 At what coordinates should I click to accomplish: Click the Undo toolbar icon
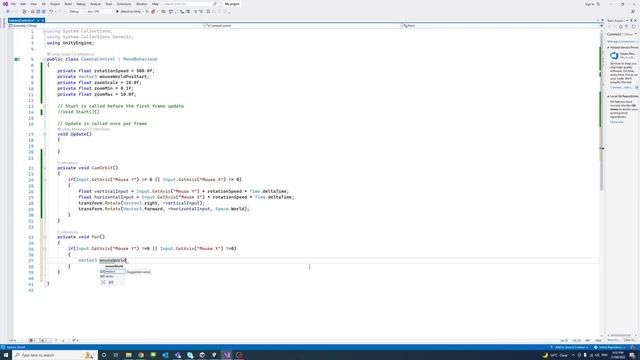51,11
